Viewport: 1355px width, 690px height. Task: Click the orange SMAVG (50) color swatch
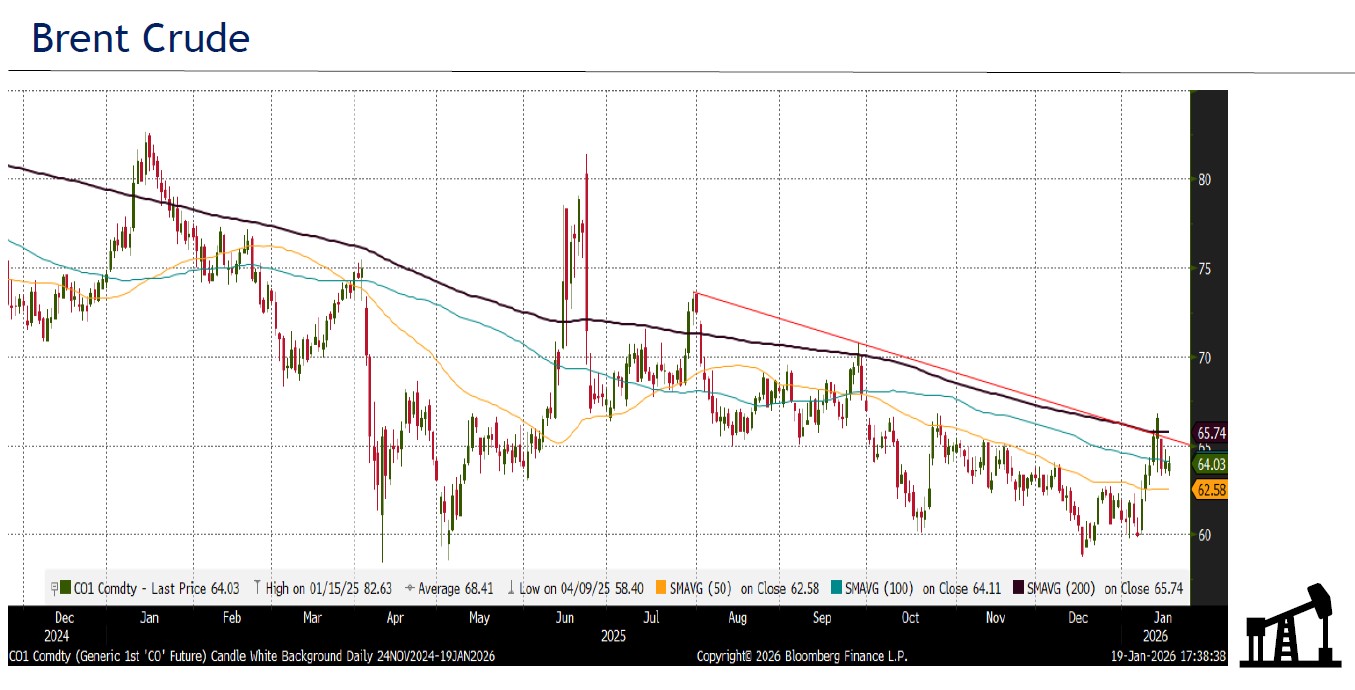661,588
